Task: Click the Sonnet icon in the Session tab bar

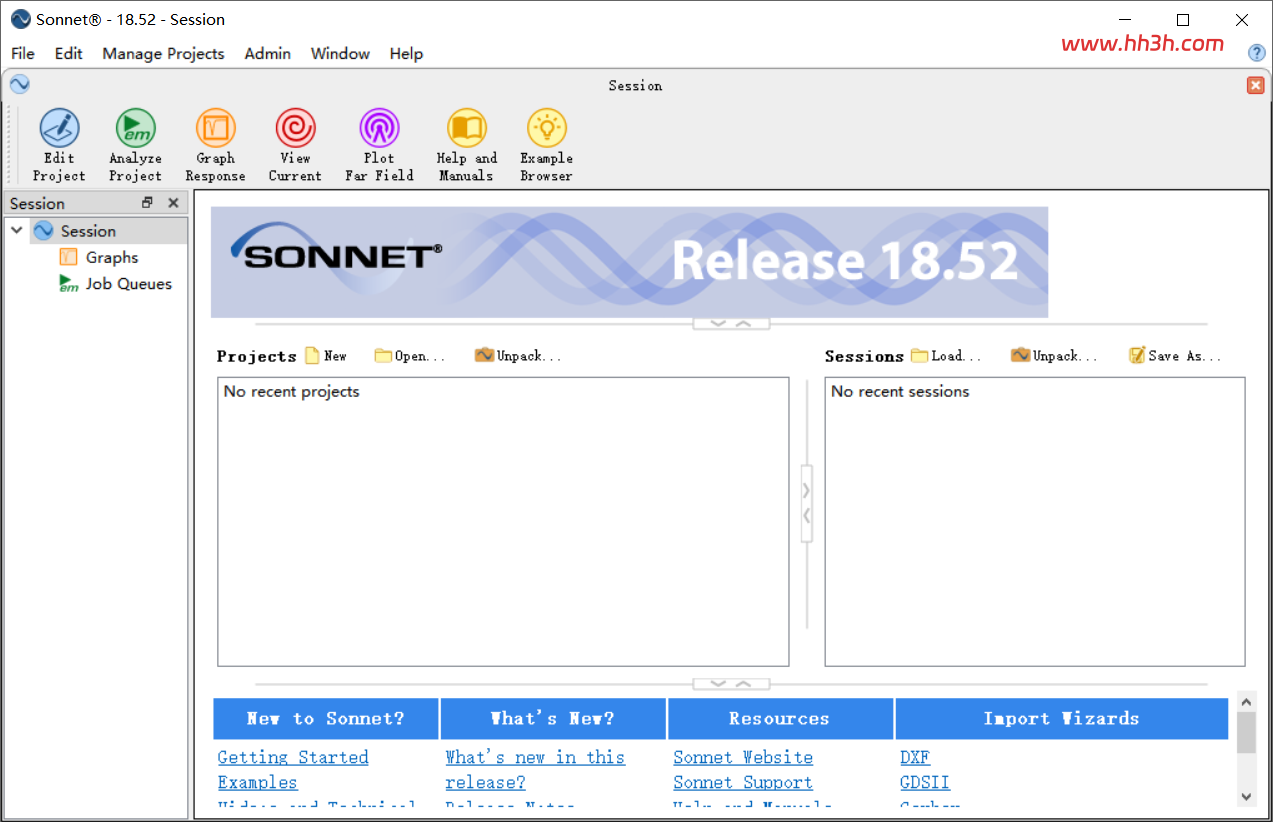Action: click(x=19, y=86)
